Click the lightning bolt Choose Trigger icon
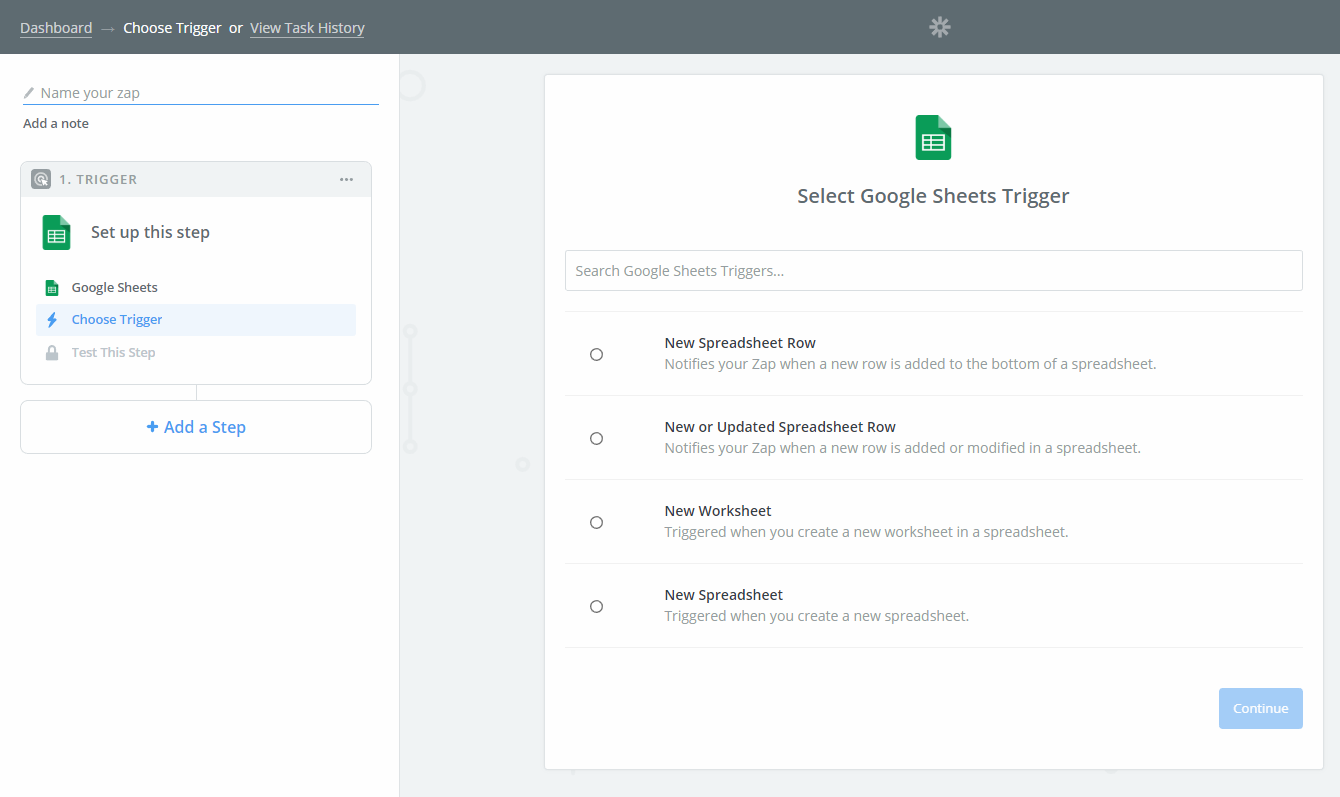Screen dimensions: 1340x797 click(52, 320)
